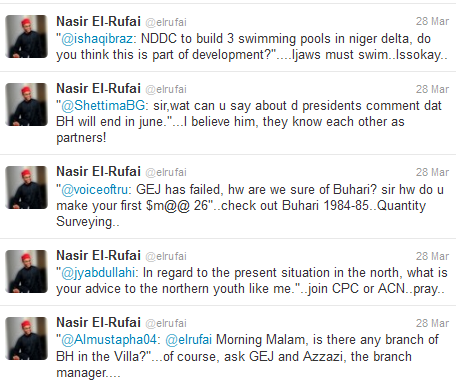Open avatar thumbnail of the @jyabdullahi tweet

point(26,271)
